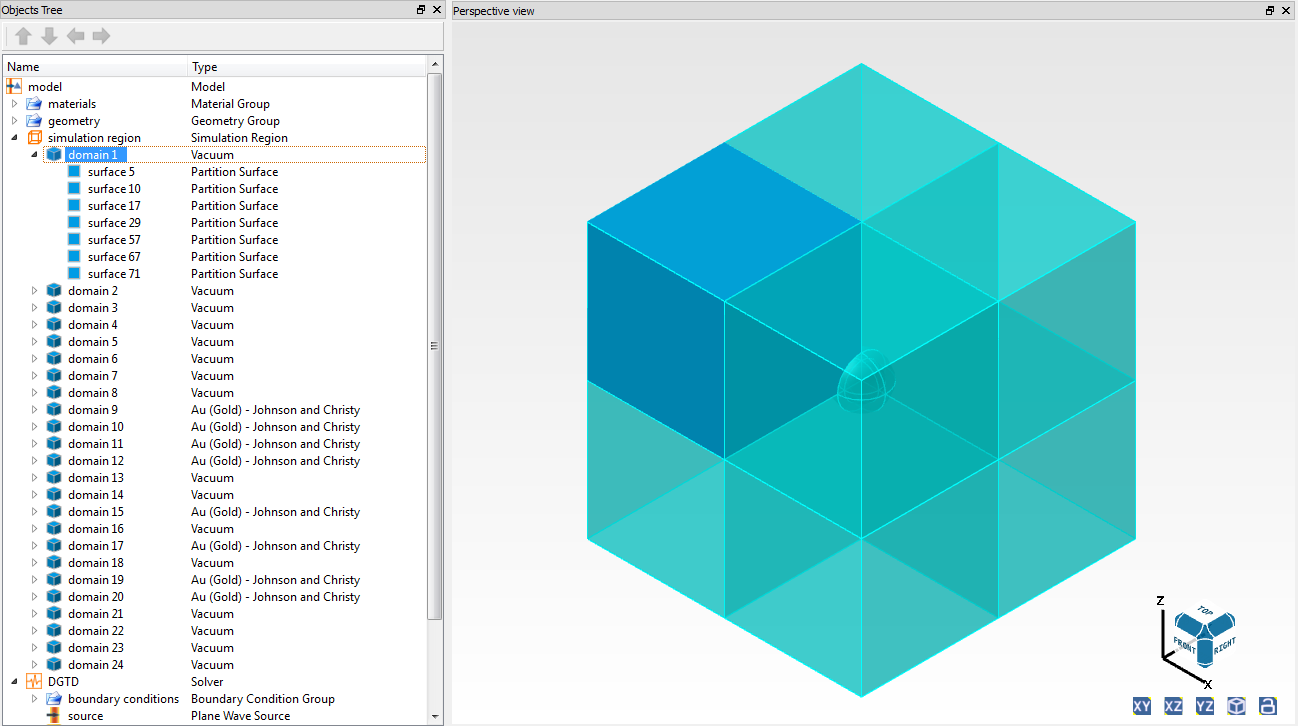
Task: Undock the Perspective view panel
Action: point(1270,11)
